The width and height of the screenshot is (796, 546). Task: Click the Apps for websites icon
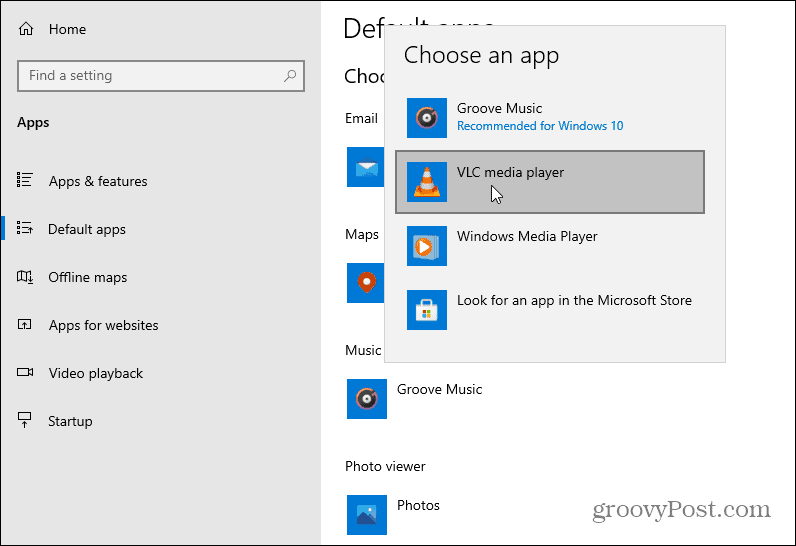pos(24,324)
